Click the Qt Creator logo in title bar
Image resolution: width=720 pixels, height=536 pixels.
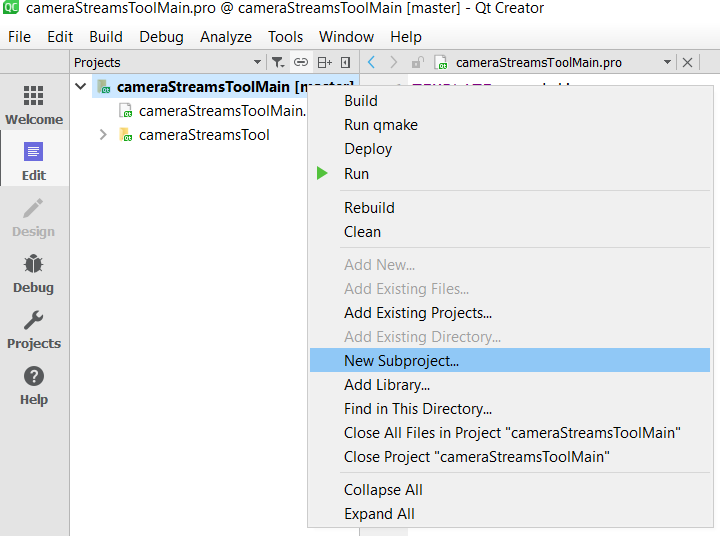coord(11,7)
